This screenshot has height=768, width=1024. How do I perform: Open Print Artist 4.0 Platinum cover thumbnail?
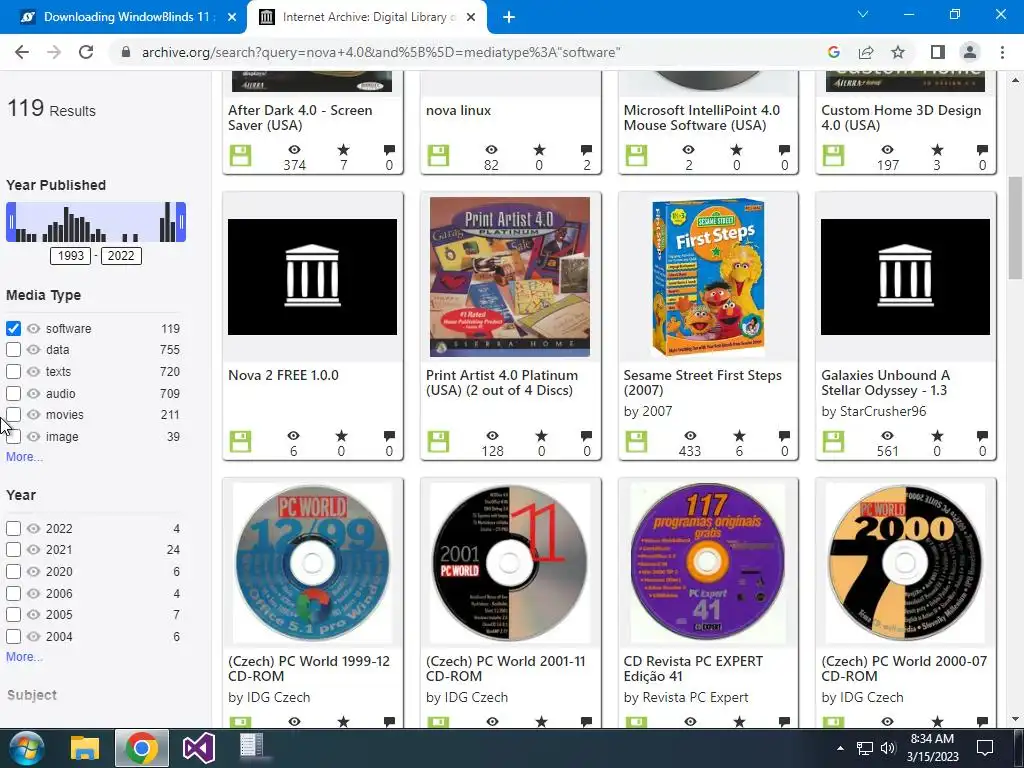tap(510, 277)
